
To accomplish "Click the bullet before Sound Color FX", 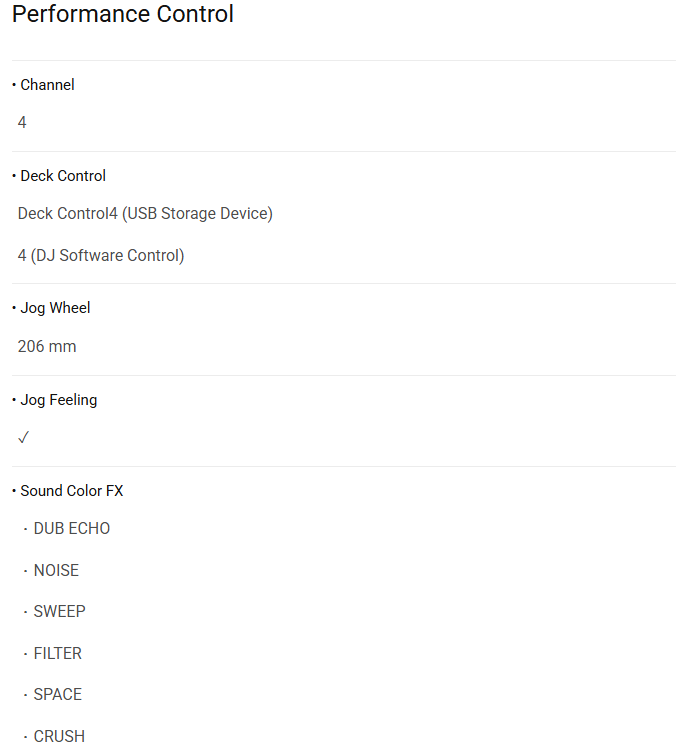I will 14,491.
